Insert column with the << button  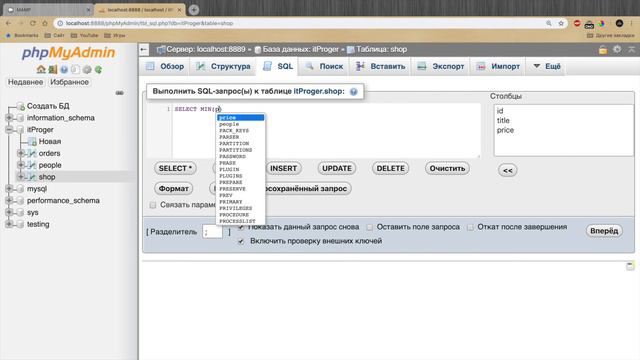coord(507,171)
